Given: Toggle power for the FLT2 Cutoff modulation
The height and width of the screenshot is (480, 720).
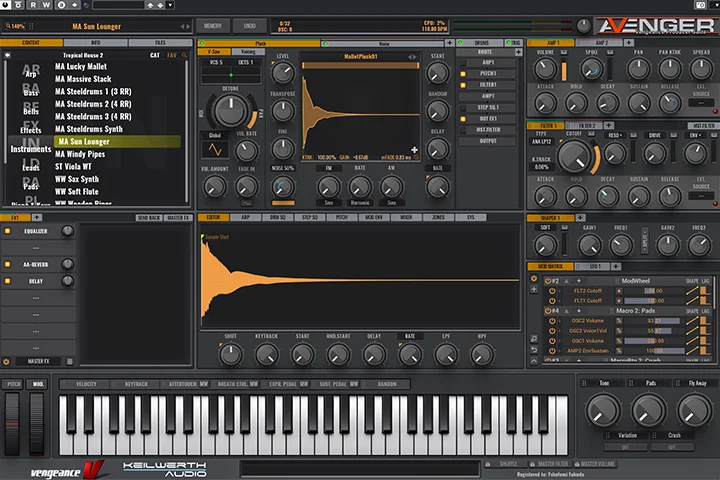Looking at the screenshot, I should click(552, 291).
